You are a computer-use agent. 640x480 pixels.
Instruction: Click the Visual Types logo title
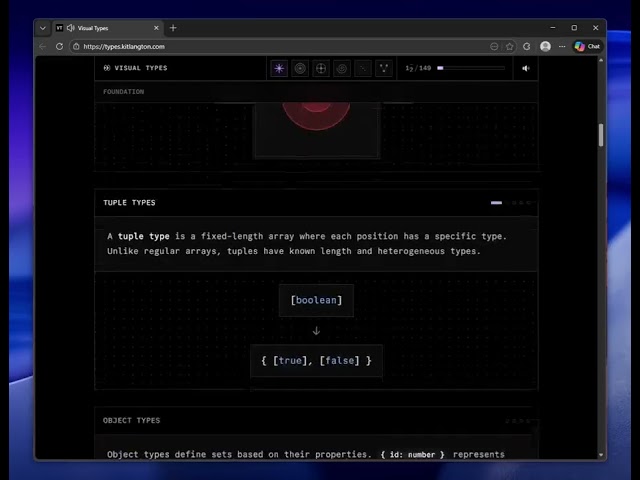136,68
